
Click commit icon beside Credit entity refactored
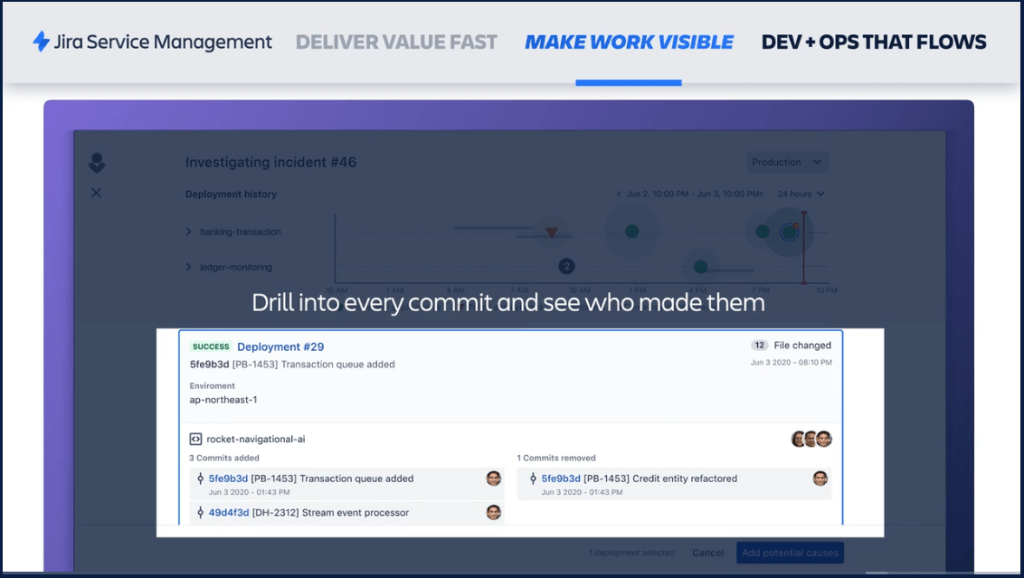pyautogui.click(x=532, y=479)
